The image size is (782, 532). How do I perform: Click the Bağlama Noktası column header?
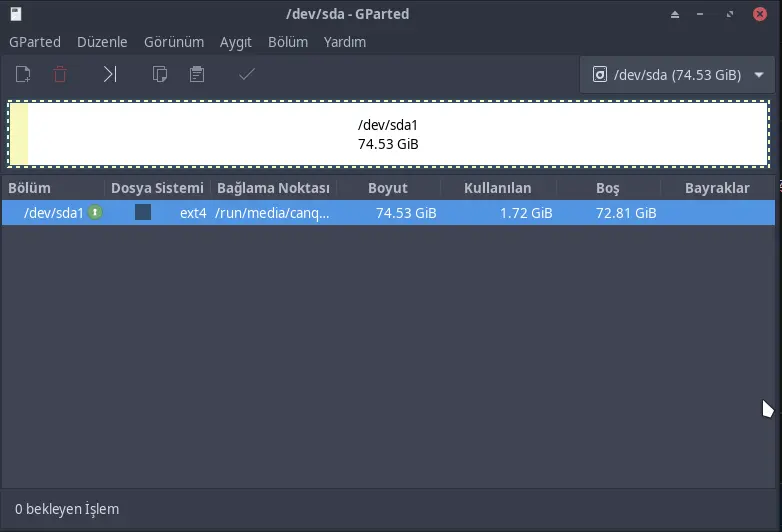(x=273, y=188)
